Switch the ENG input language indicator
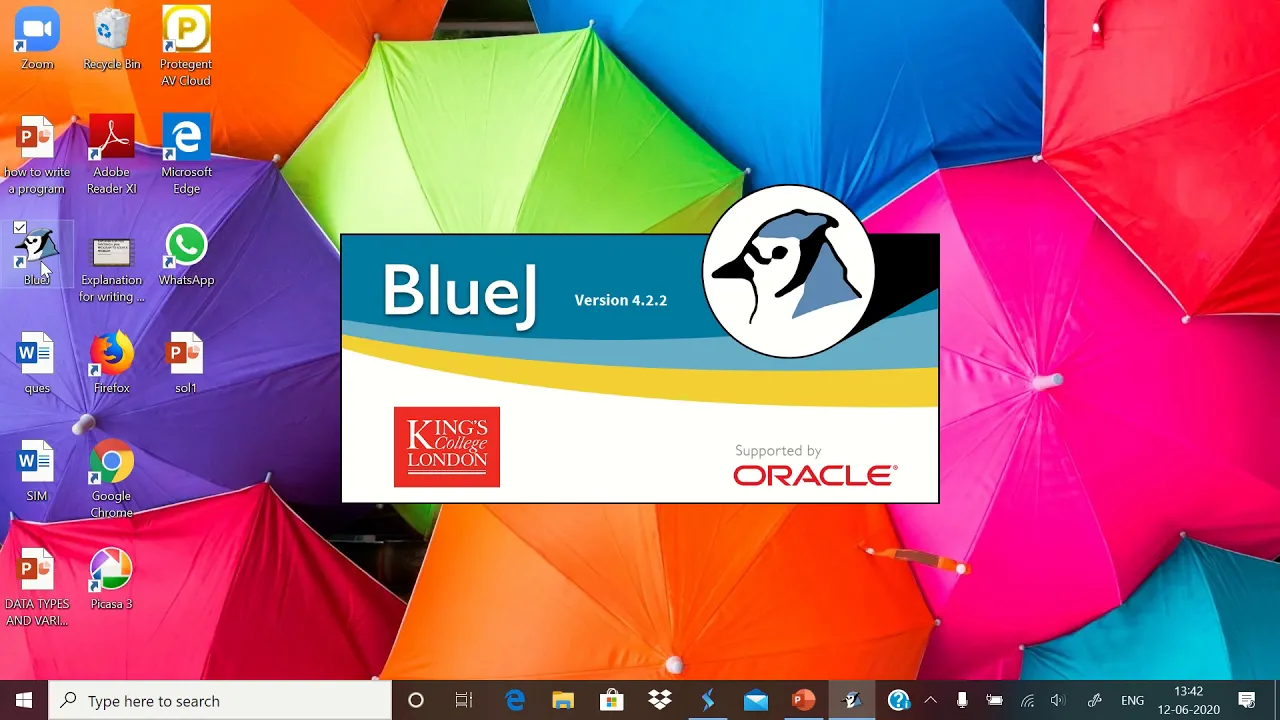 (1132, 700)
